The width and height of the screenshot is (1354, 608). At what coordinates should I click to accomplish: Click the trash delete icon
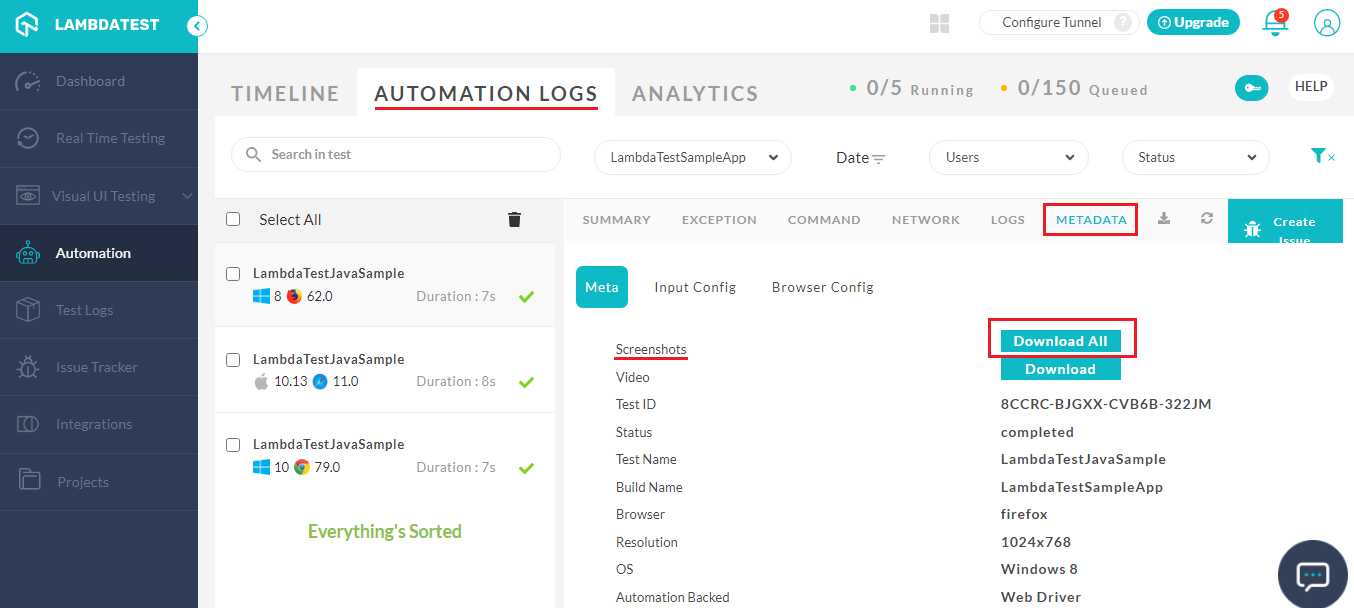coord(514,219)
